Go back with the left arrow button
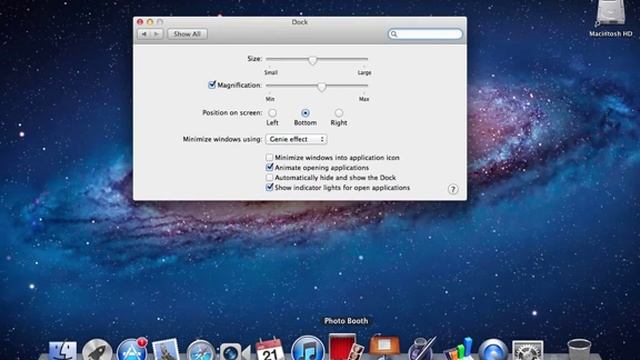The height and width of the screenshot is (360, 640). click(x=144, y=34)
